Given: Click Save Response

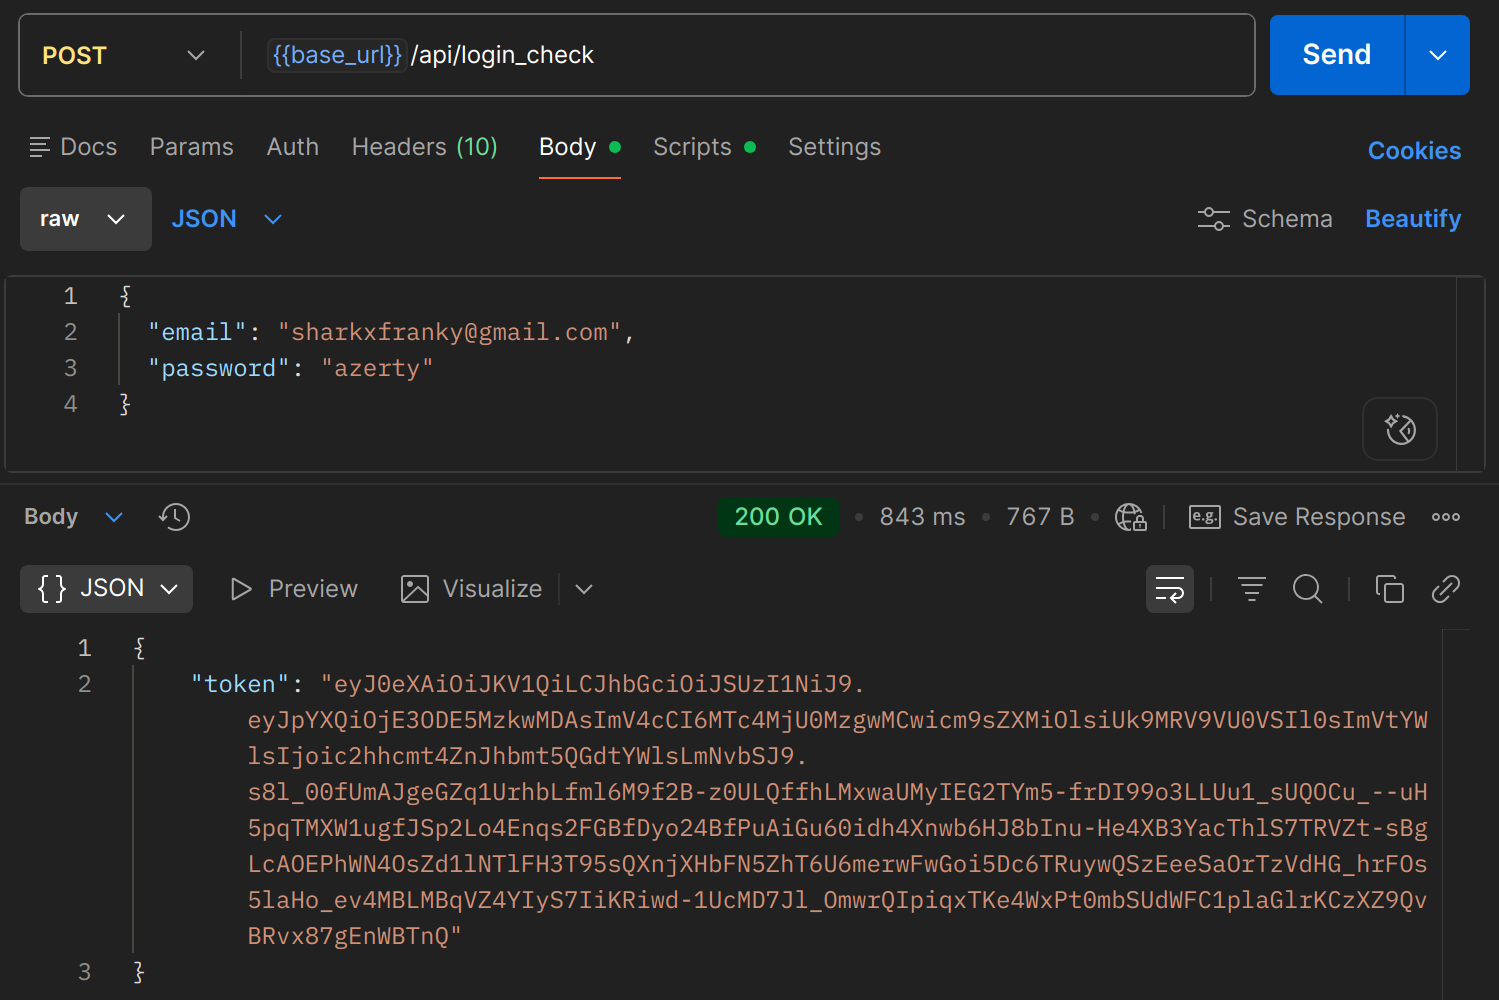Looking at the screenshot, I should [1297, 517].
